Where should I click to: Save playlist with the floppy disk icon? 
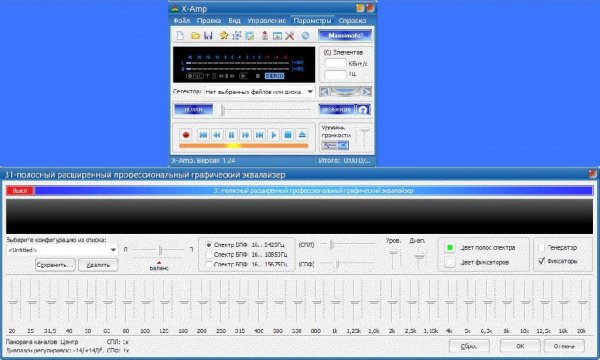[x=208, y=36]
